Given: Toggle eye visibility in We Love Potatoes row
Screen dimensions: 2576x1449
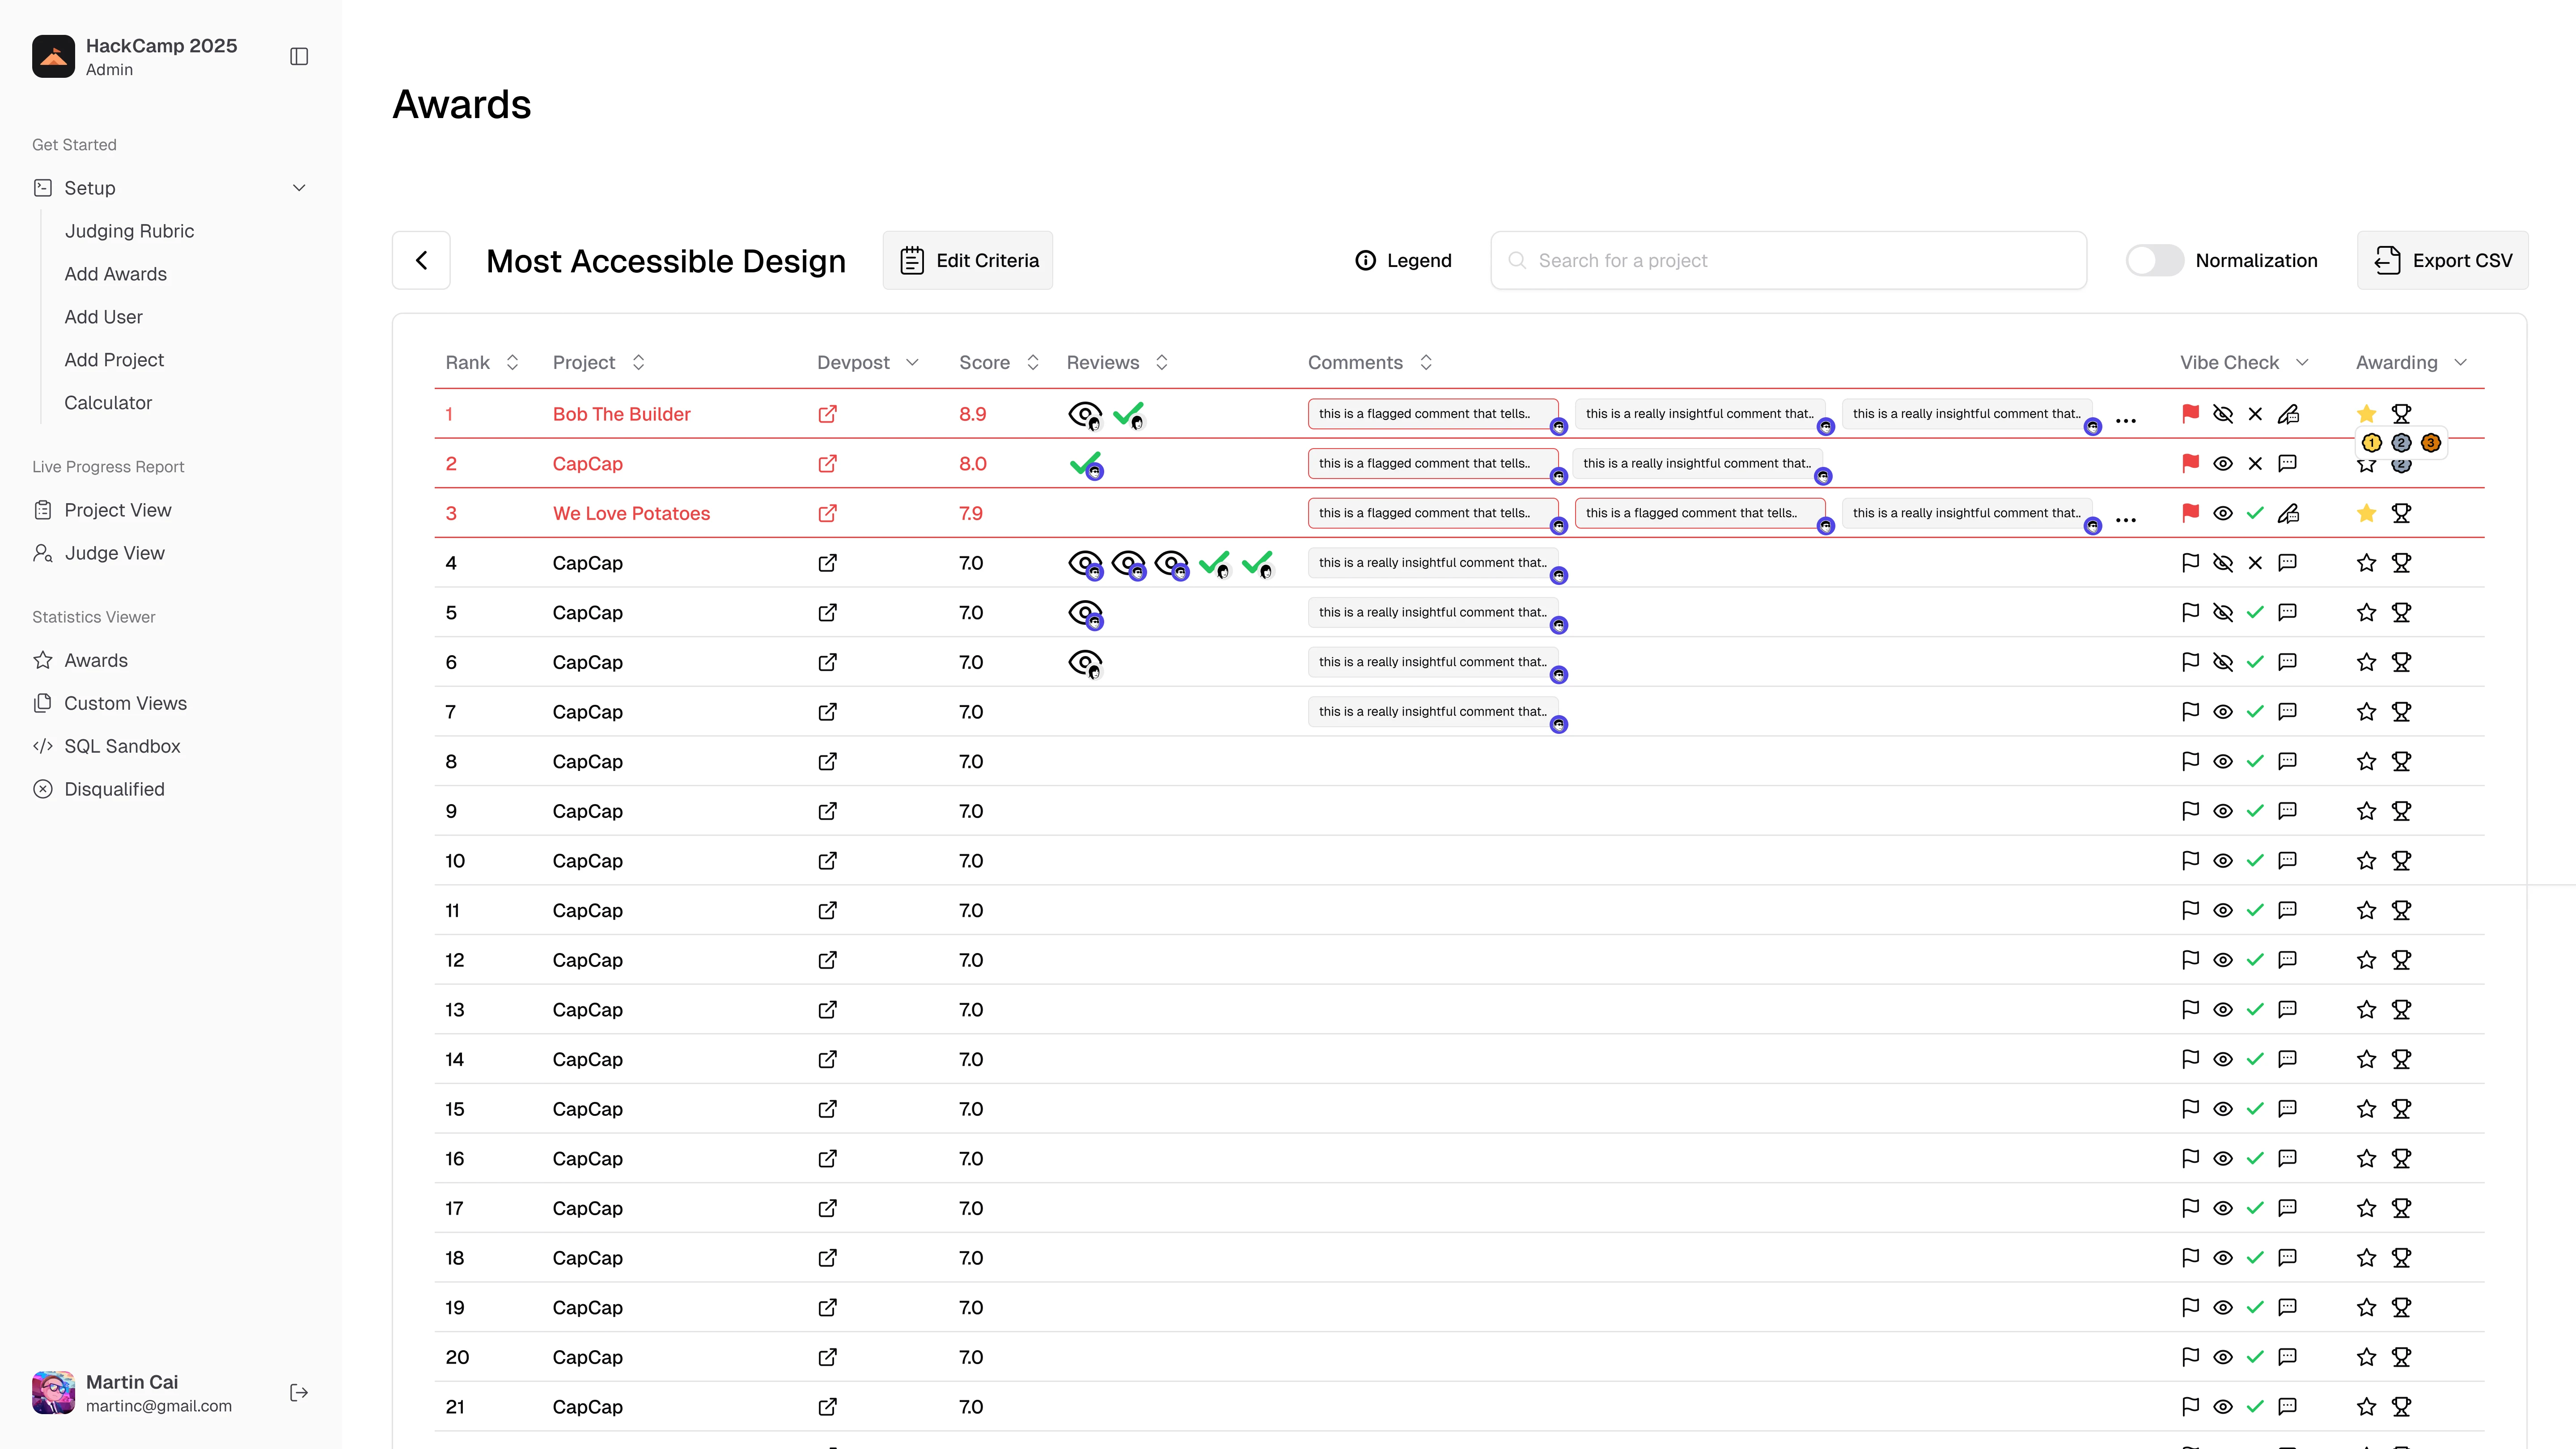Looking at the screenshot, I should tap(2223, 513).
